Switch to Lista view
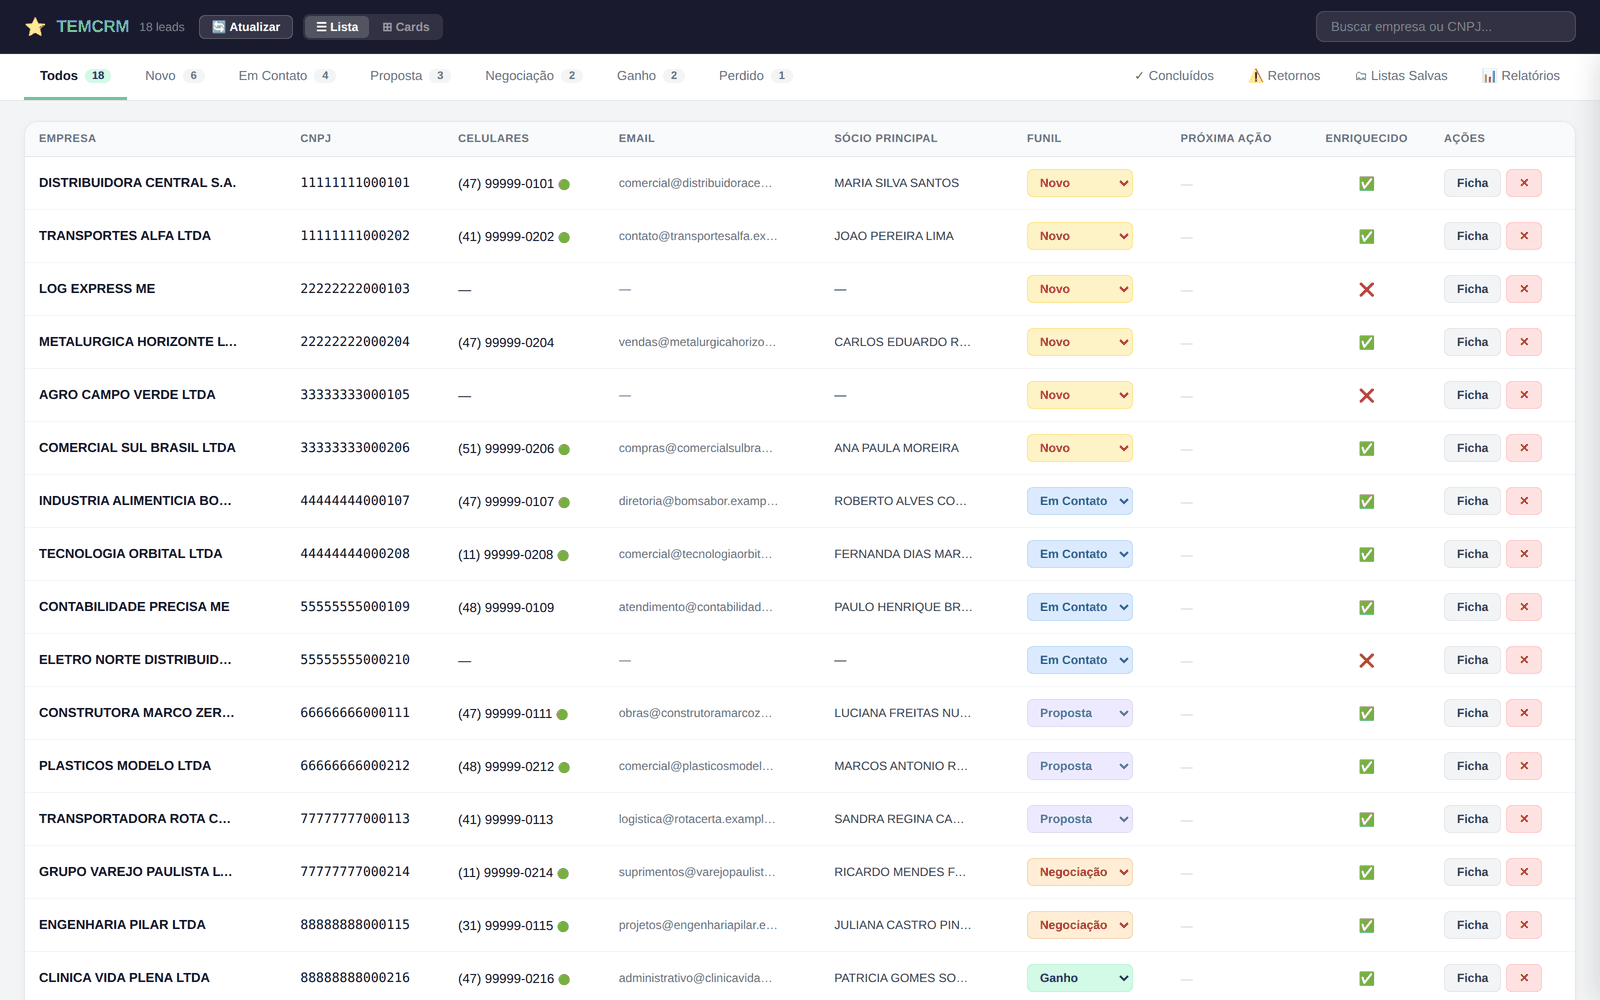Image resolution: width=1600 pixels, height=1000 pixels. point(337,27)
